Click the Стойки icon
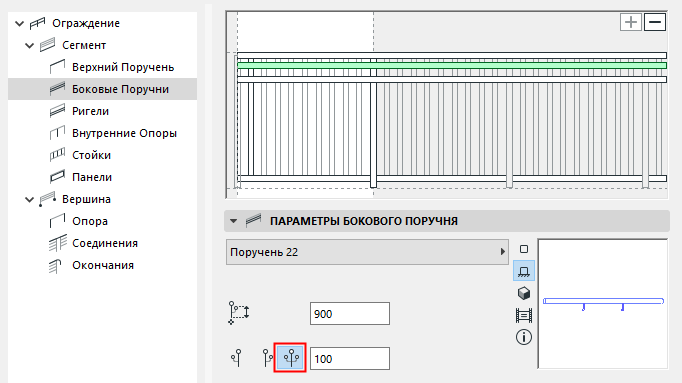Viewport: 682px width, 383px height. tap(57, 155)
